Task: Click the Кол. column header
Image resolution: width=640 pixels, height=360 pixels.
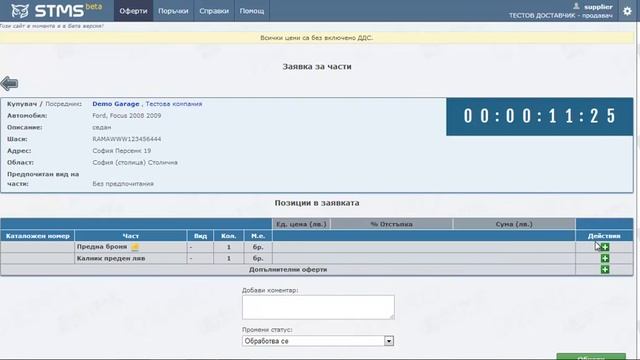Action: [229, 236]
